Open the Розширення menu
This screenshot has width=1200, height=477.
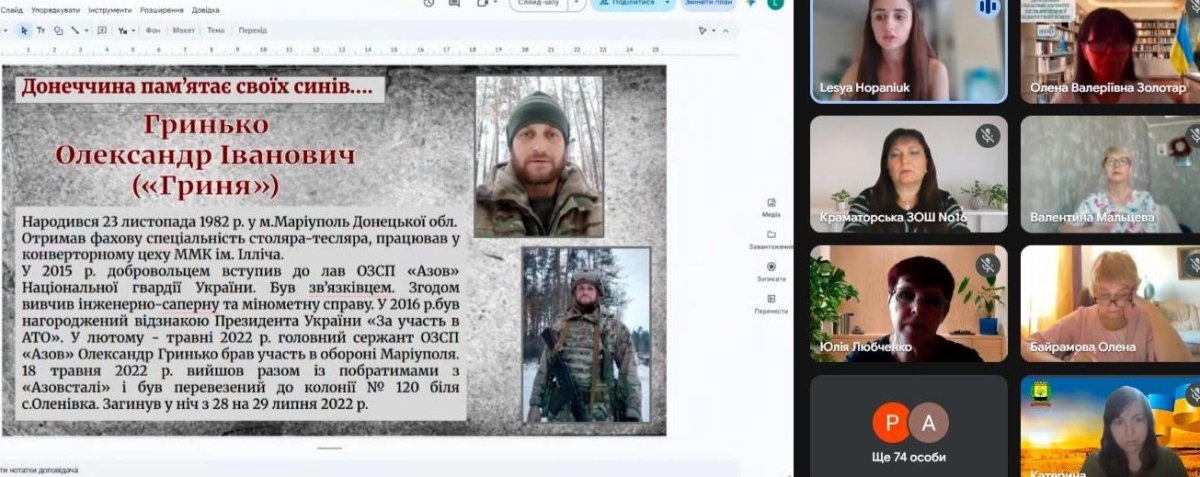[161, 9]
